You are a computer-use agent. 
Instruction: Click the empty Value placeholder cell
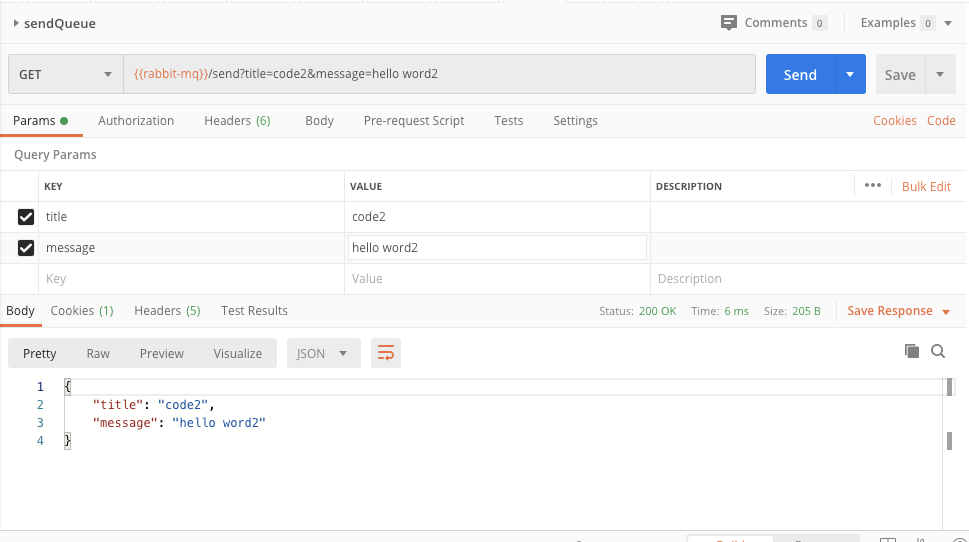pyautogui.click(x=497, y=279)
